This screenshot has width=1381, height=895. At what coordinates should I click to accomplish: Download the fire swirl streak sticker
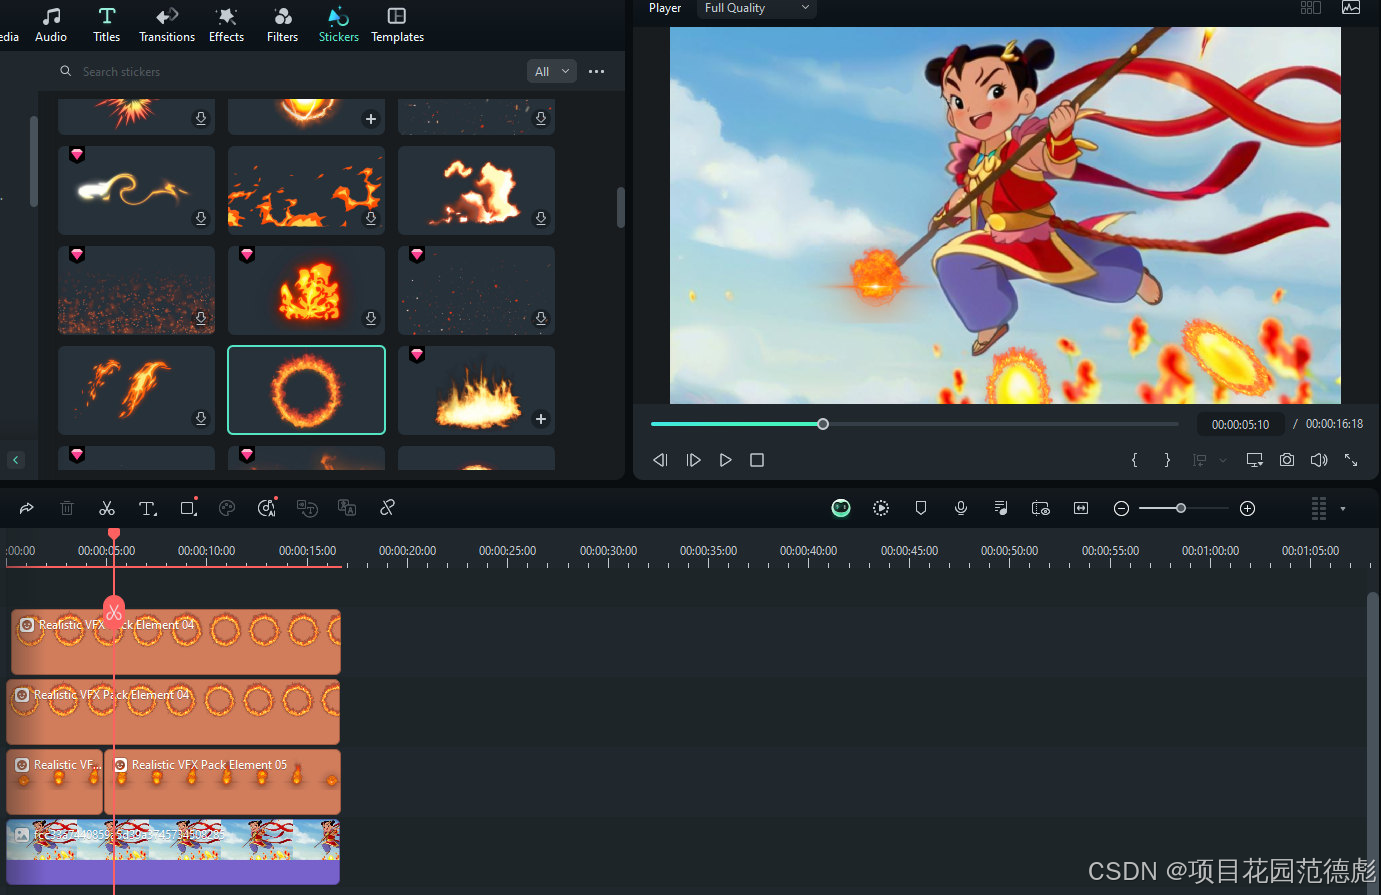coord(201,218)
